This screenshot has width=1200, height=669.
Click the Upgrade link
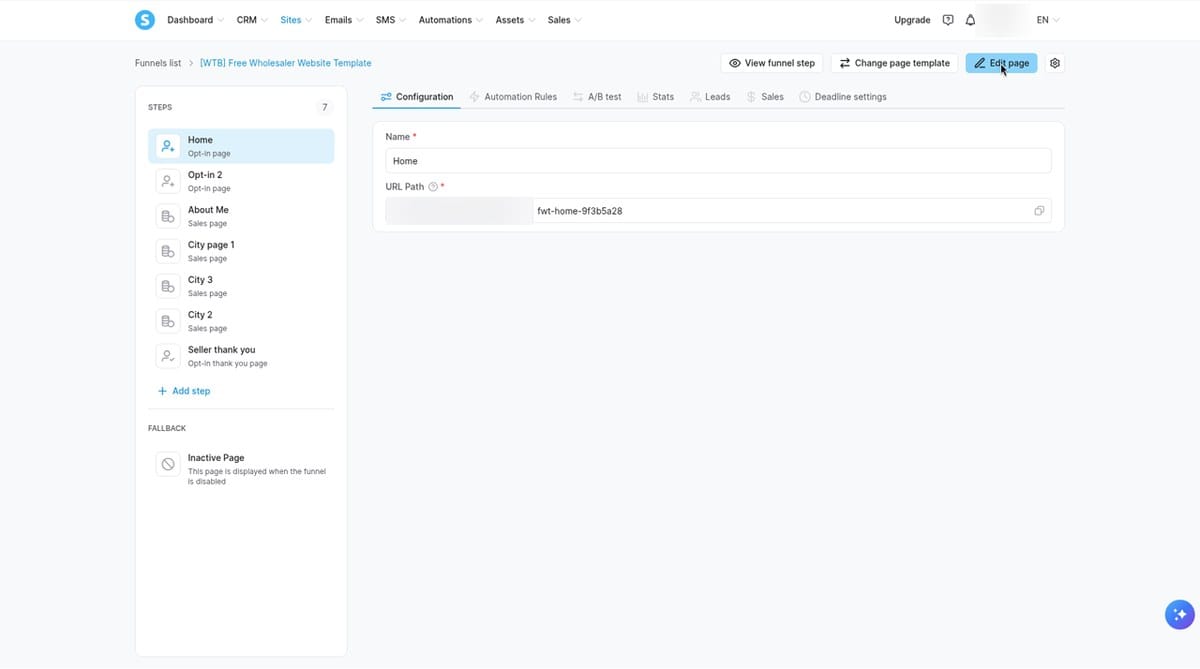click(912, 20)
